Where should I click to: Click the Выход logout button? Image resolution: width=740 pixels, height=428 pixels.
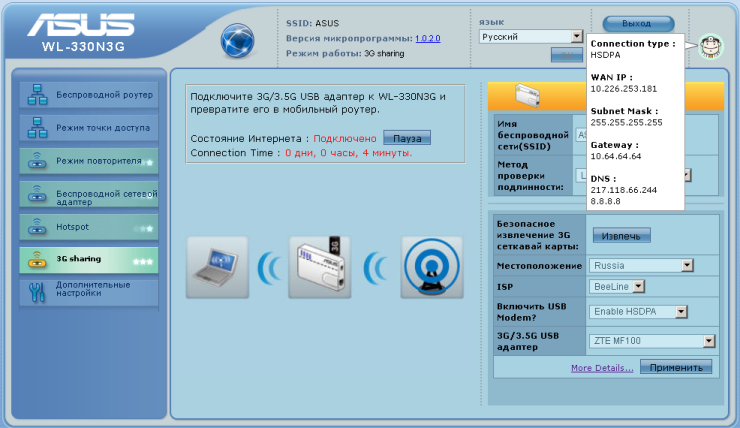click(x=638, y=23)
